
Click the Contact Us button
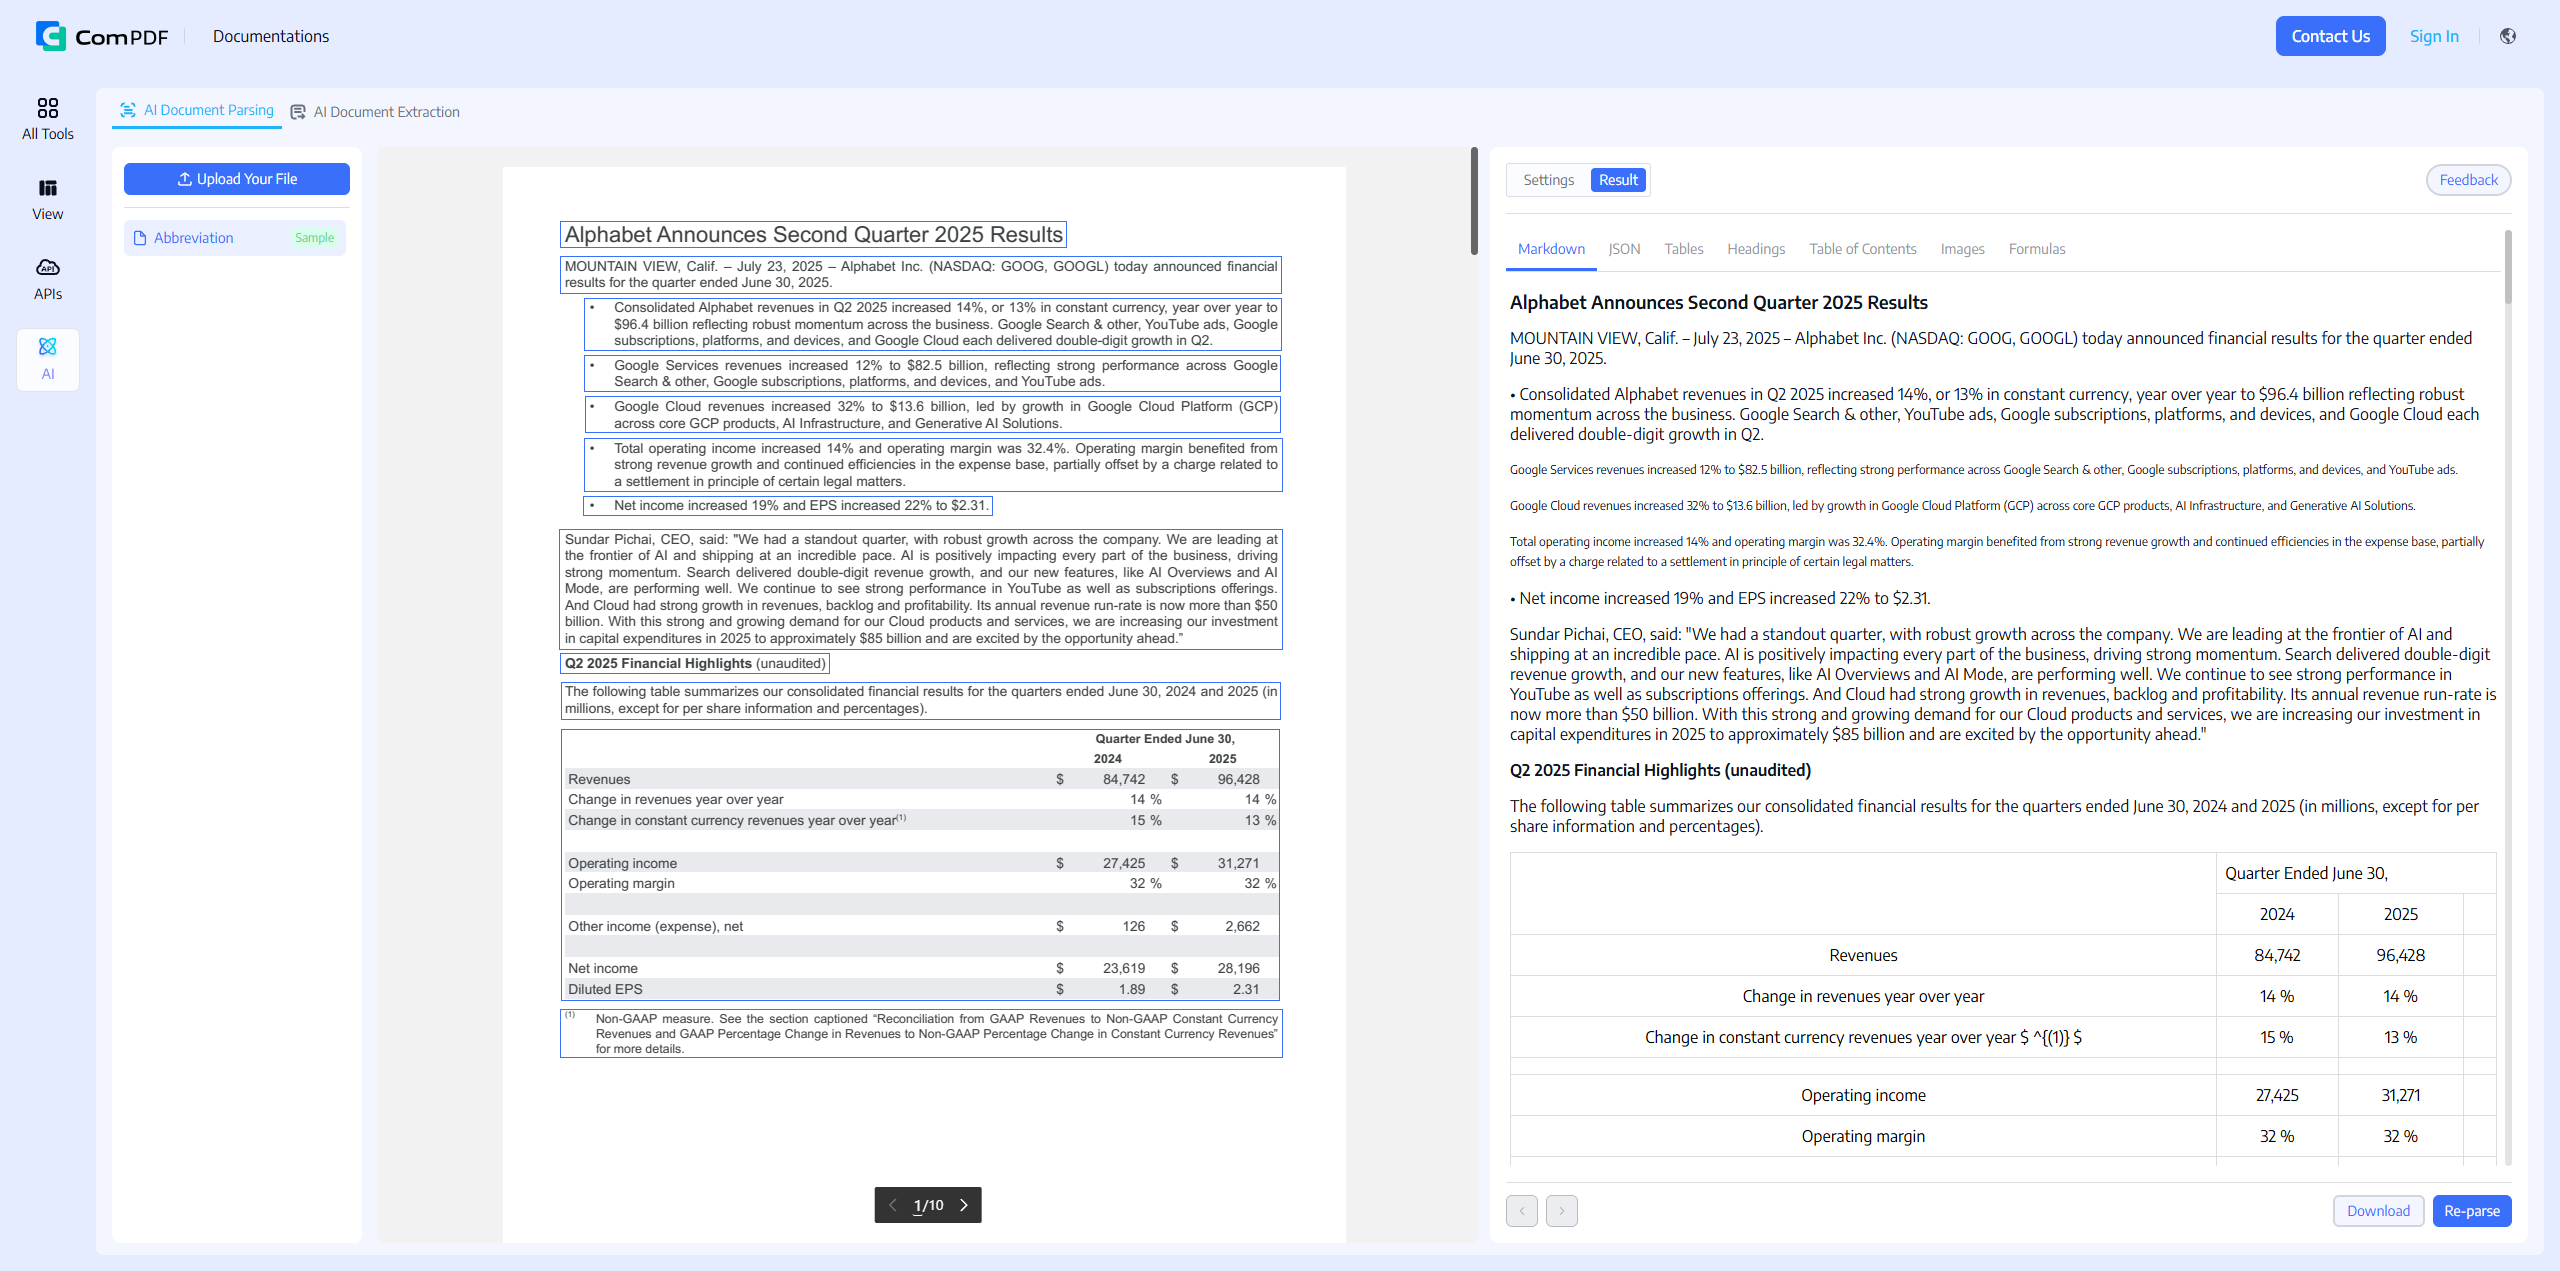tap(2330, 36)
